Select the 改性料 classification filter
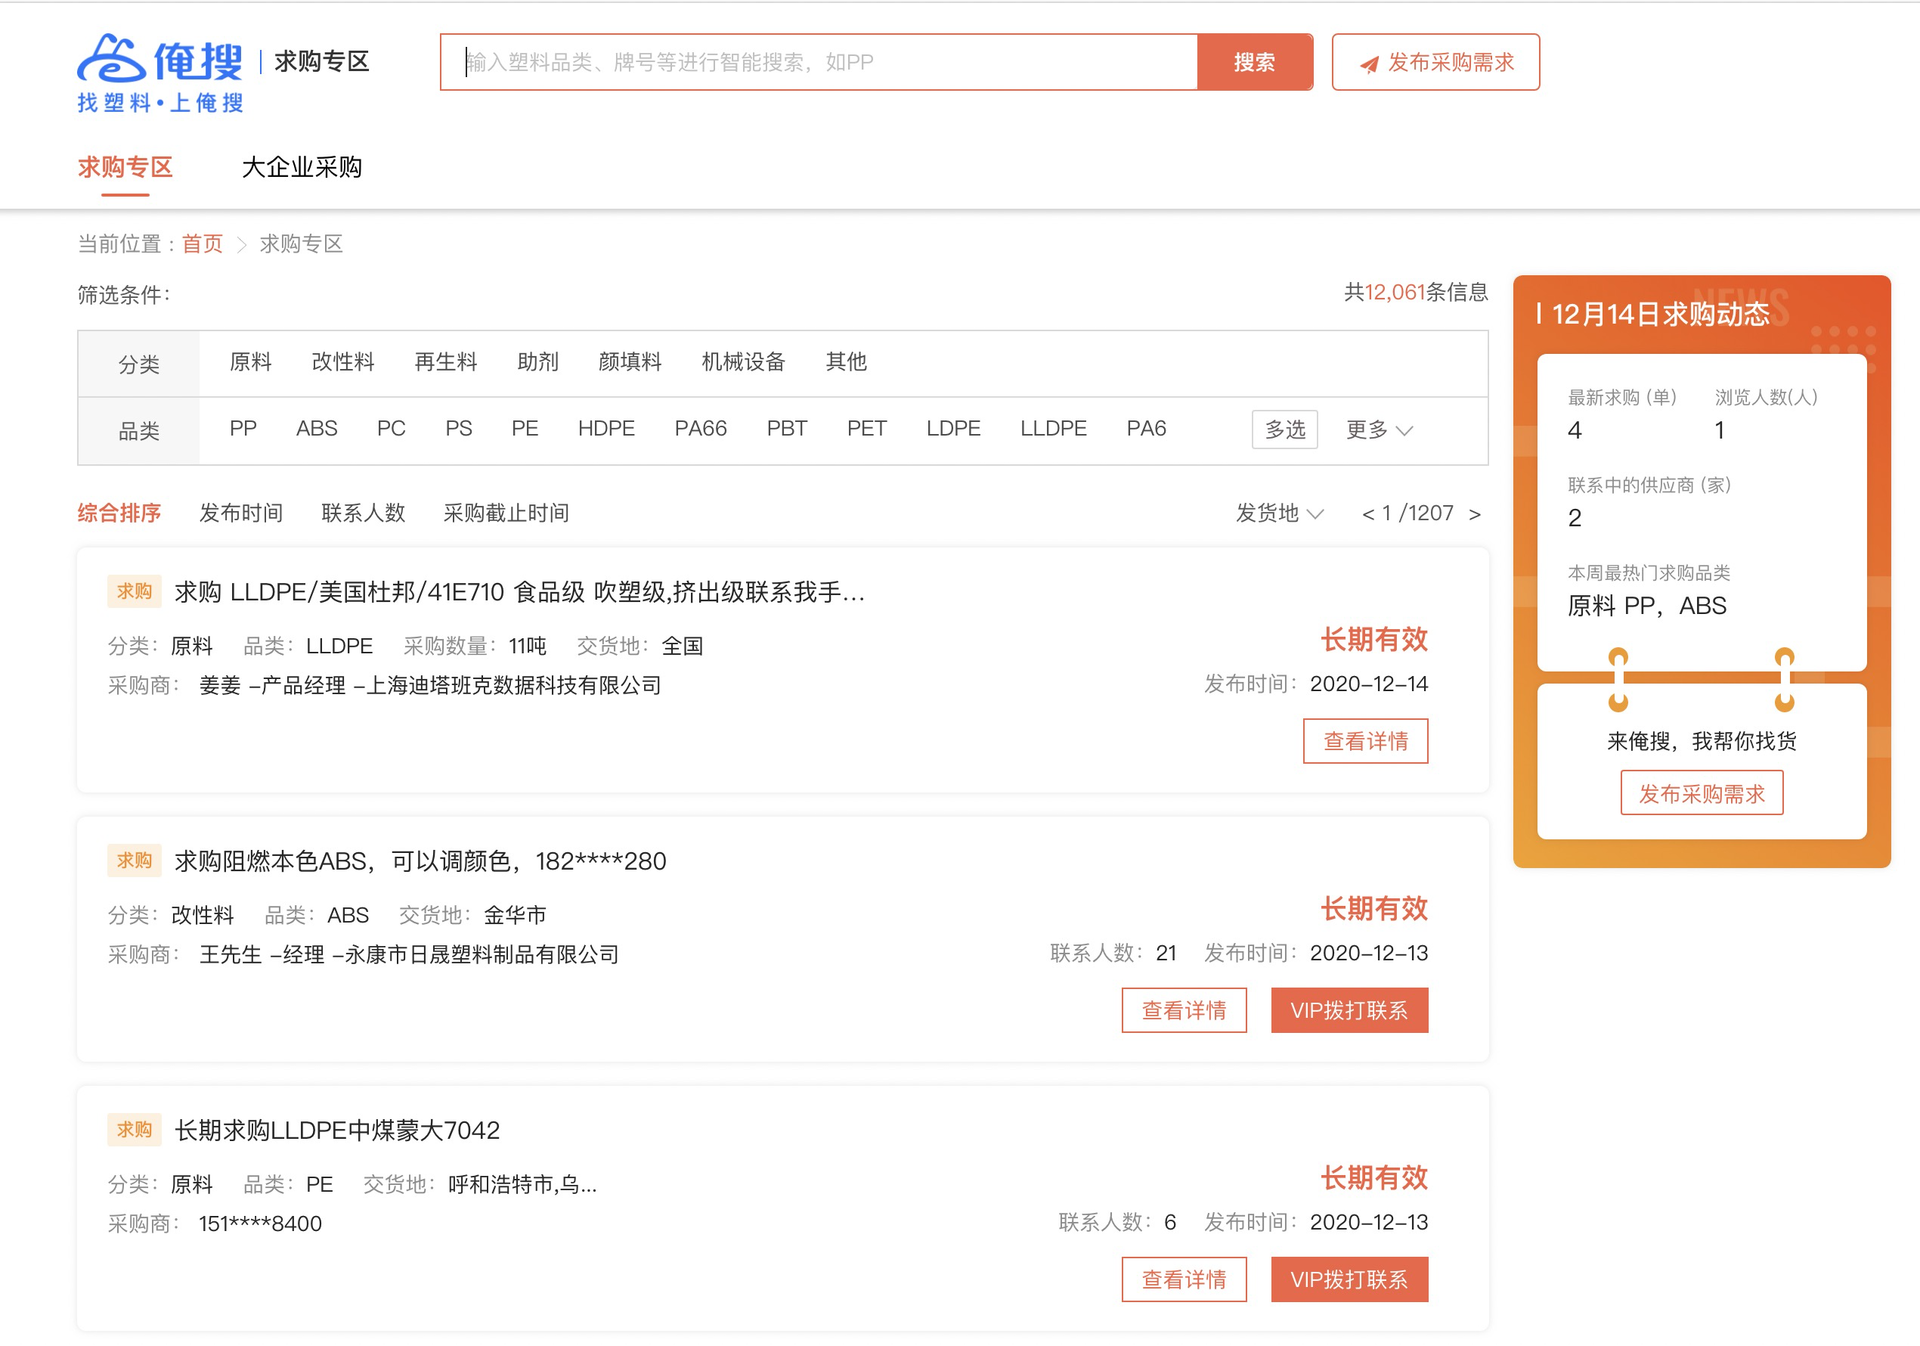Image resolution: width=1920 pixels, height=1346 pixels. pos(342,362)
